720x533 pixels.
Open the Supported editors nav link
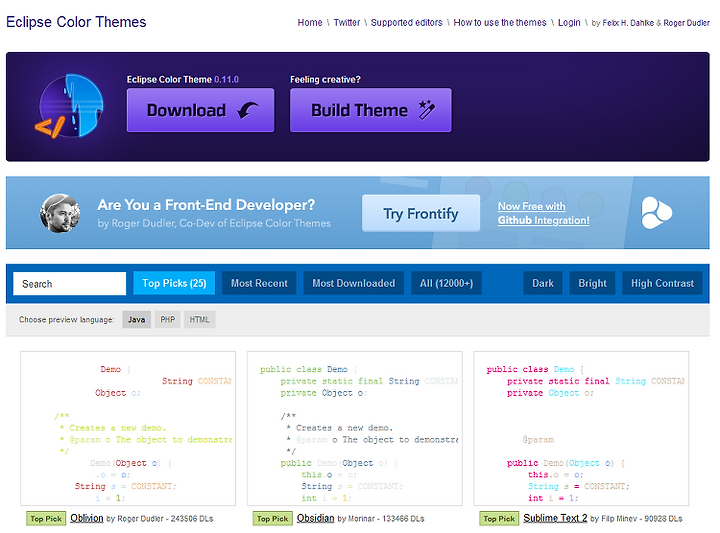pos(406,22)
